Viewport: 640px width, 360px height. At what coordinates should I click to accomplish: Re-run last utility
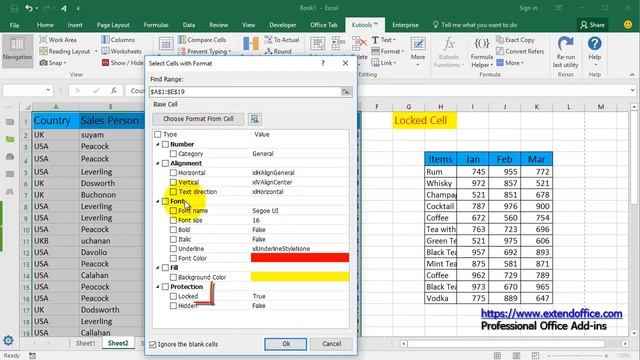(x=565, y=52)
